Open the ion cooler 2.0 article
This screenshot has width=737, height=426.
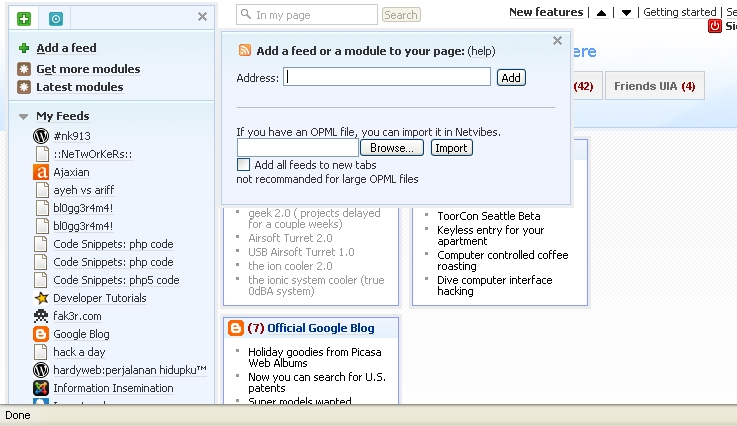(290, 266)
